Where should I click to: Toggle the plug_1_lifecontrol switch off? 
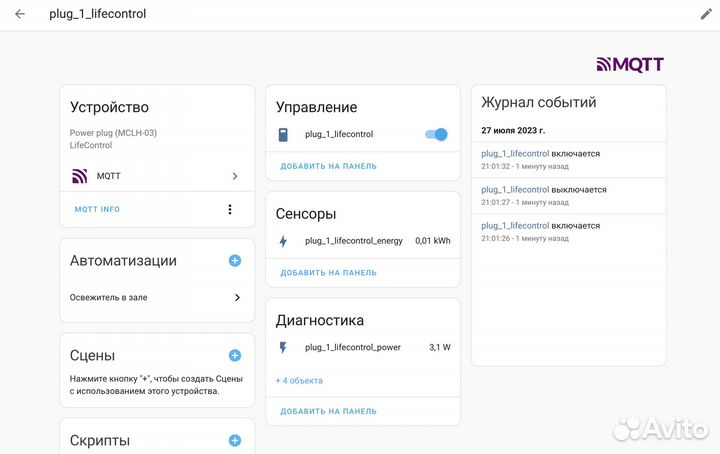436,135
